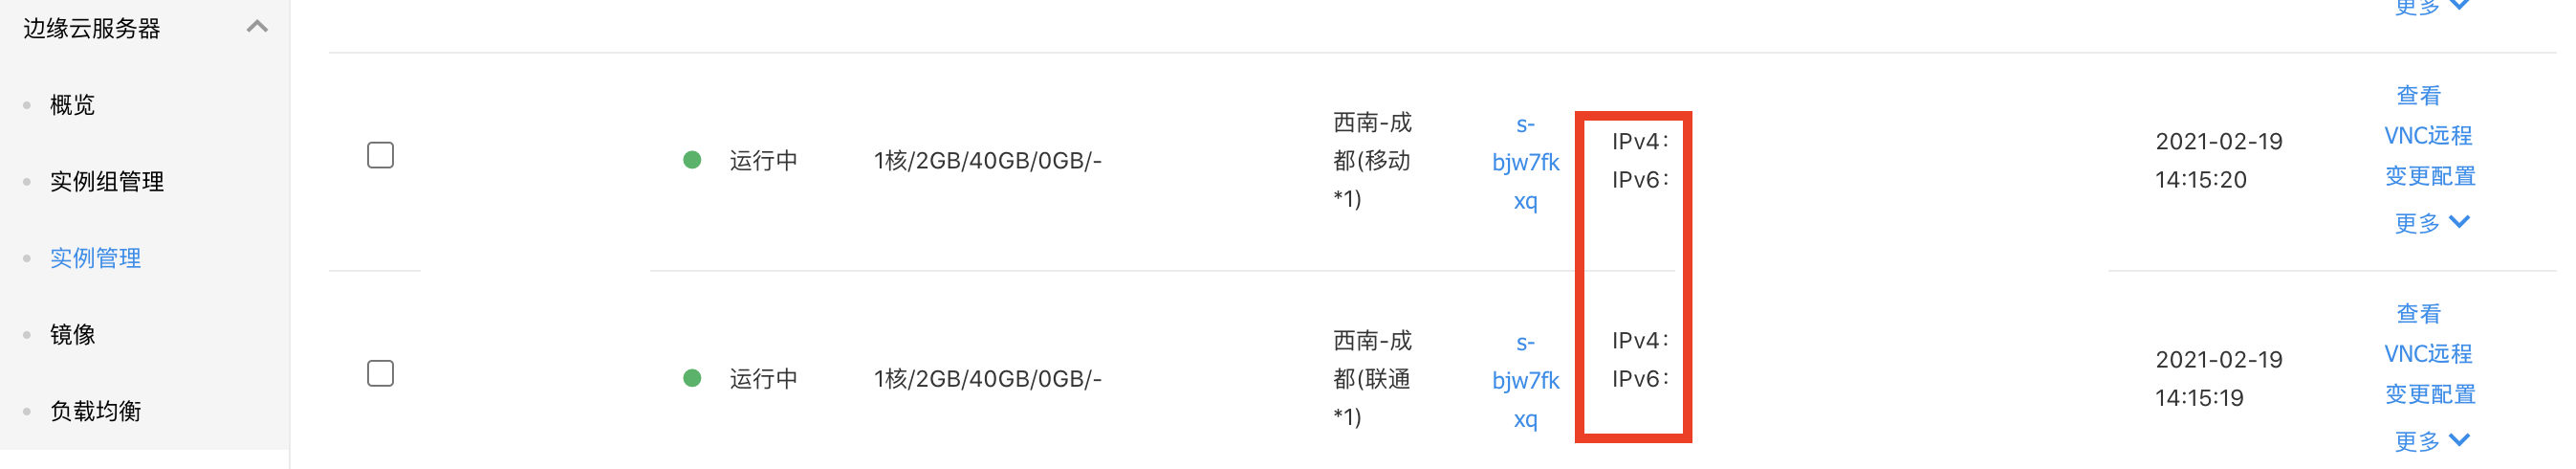Check the 成都(联通) instance row checkbox
Viewport: 2576px width, 469px height.
pyautogui.click(x=380, y=373)
